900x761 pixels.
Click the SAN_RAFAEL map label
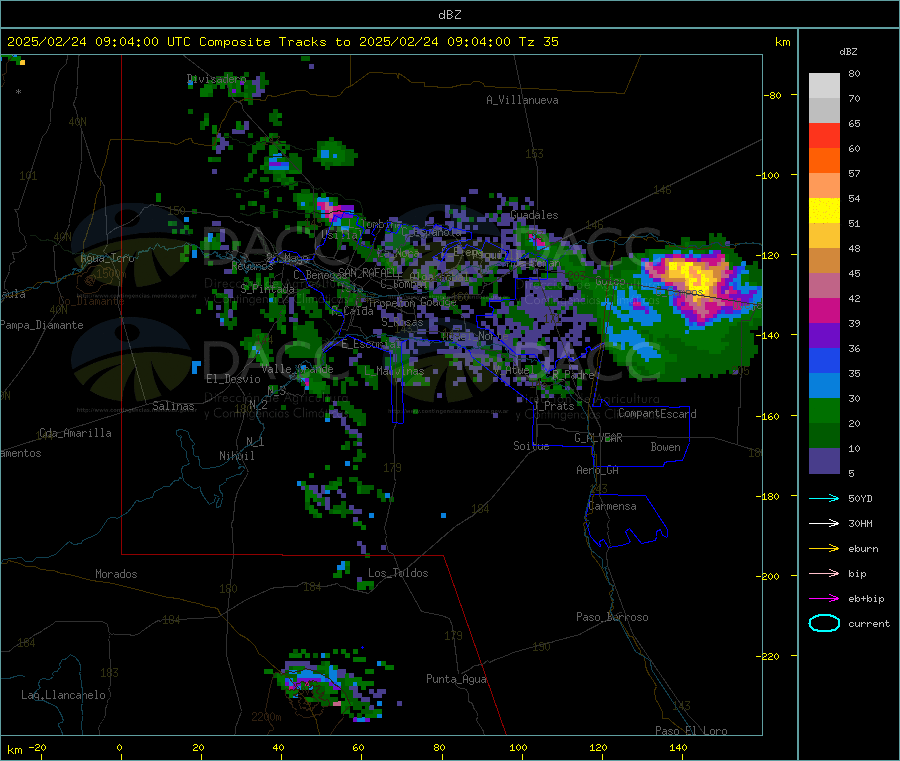click(x=369, y=273)
